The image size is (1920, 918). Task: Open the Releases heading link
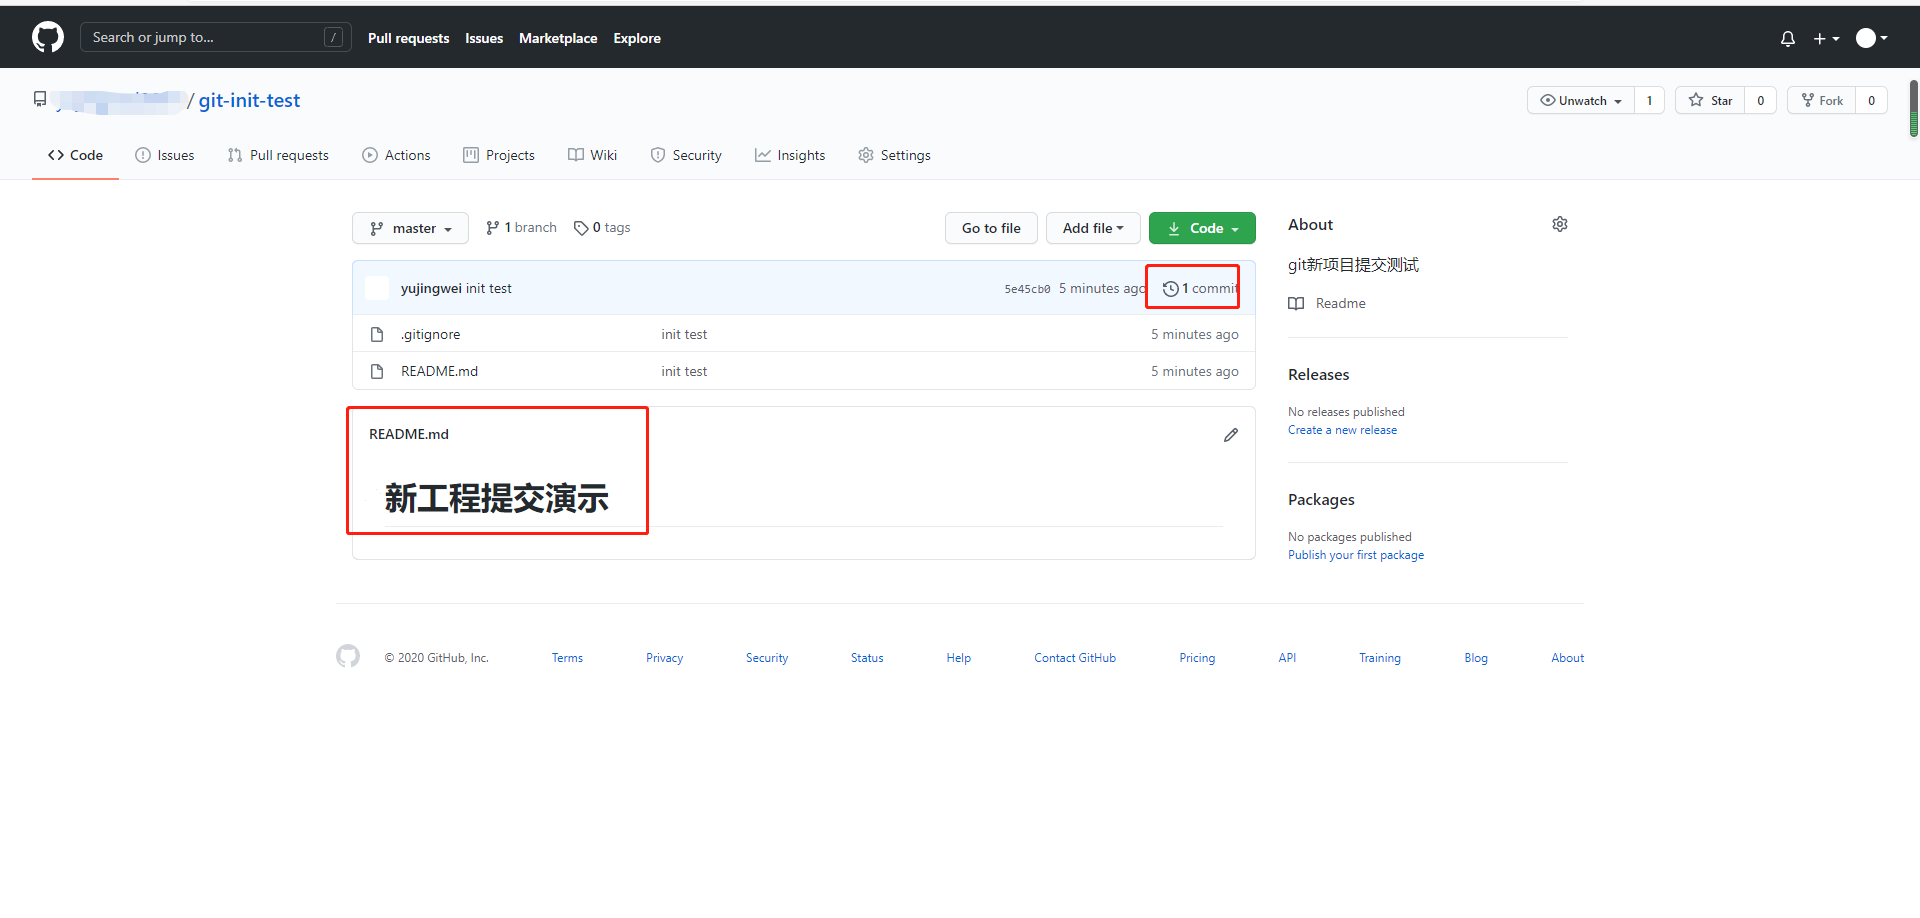pos(1318,374)
